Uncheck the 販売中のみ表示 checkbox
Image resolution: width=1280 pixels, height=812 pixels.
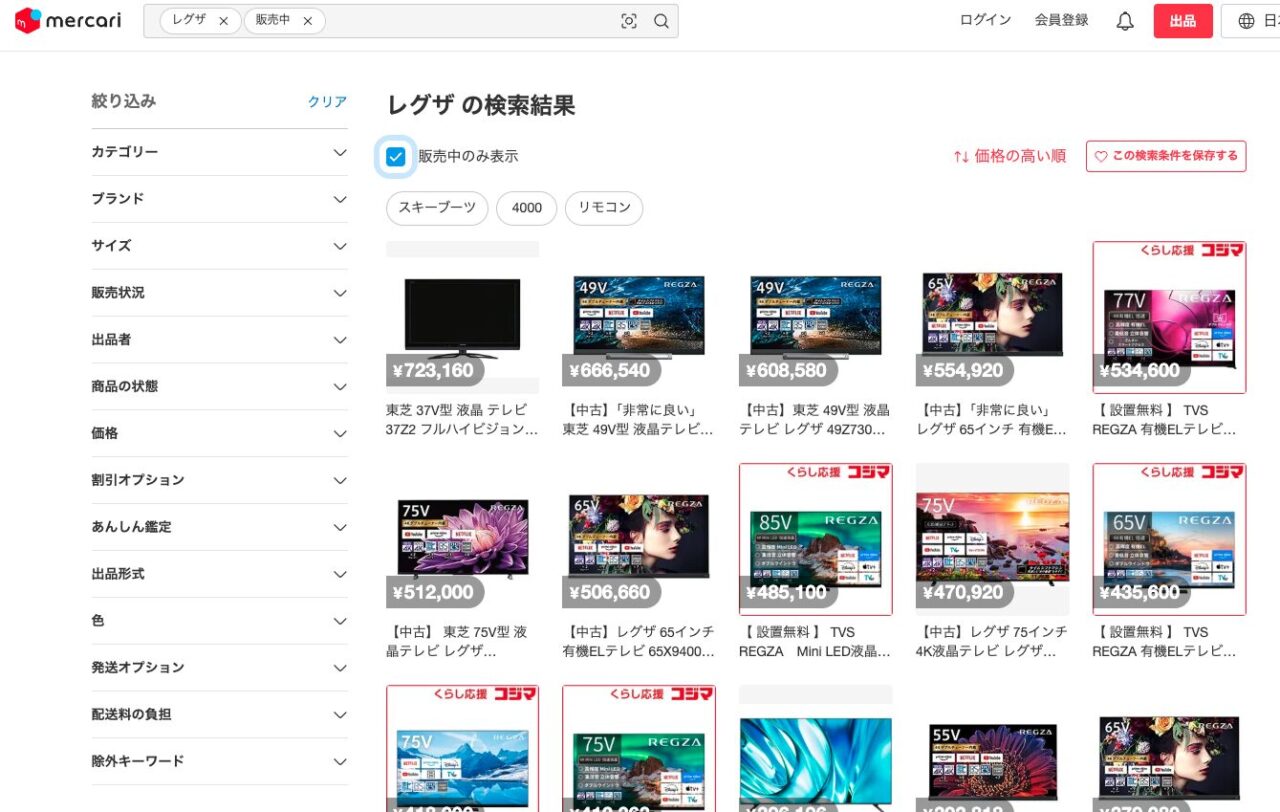(396, 157)
